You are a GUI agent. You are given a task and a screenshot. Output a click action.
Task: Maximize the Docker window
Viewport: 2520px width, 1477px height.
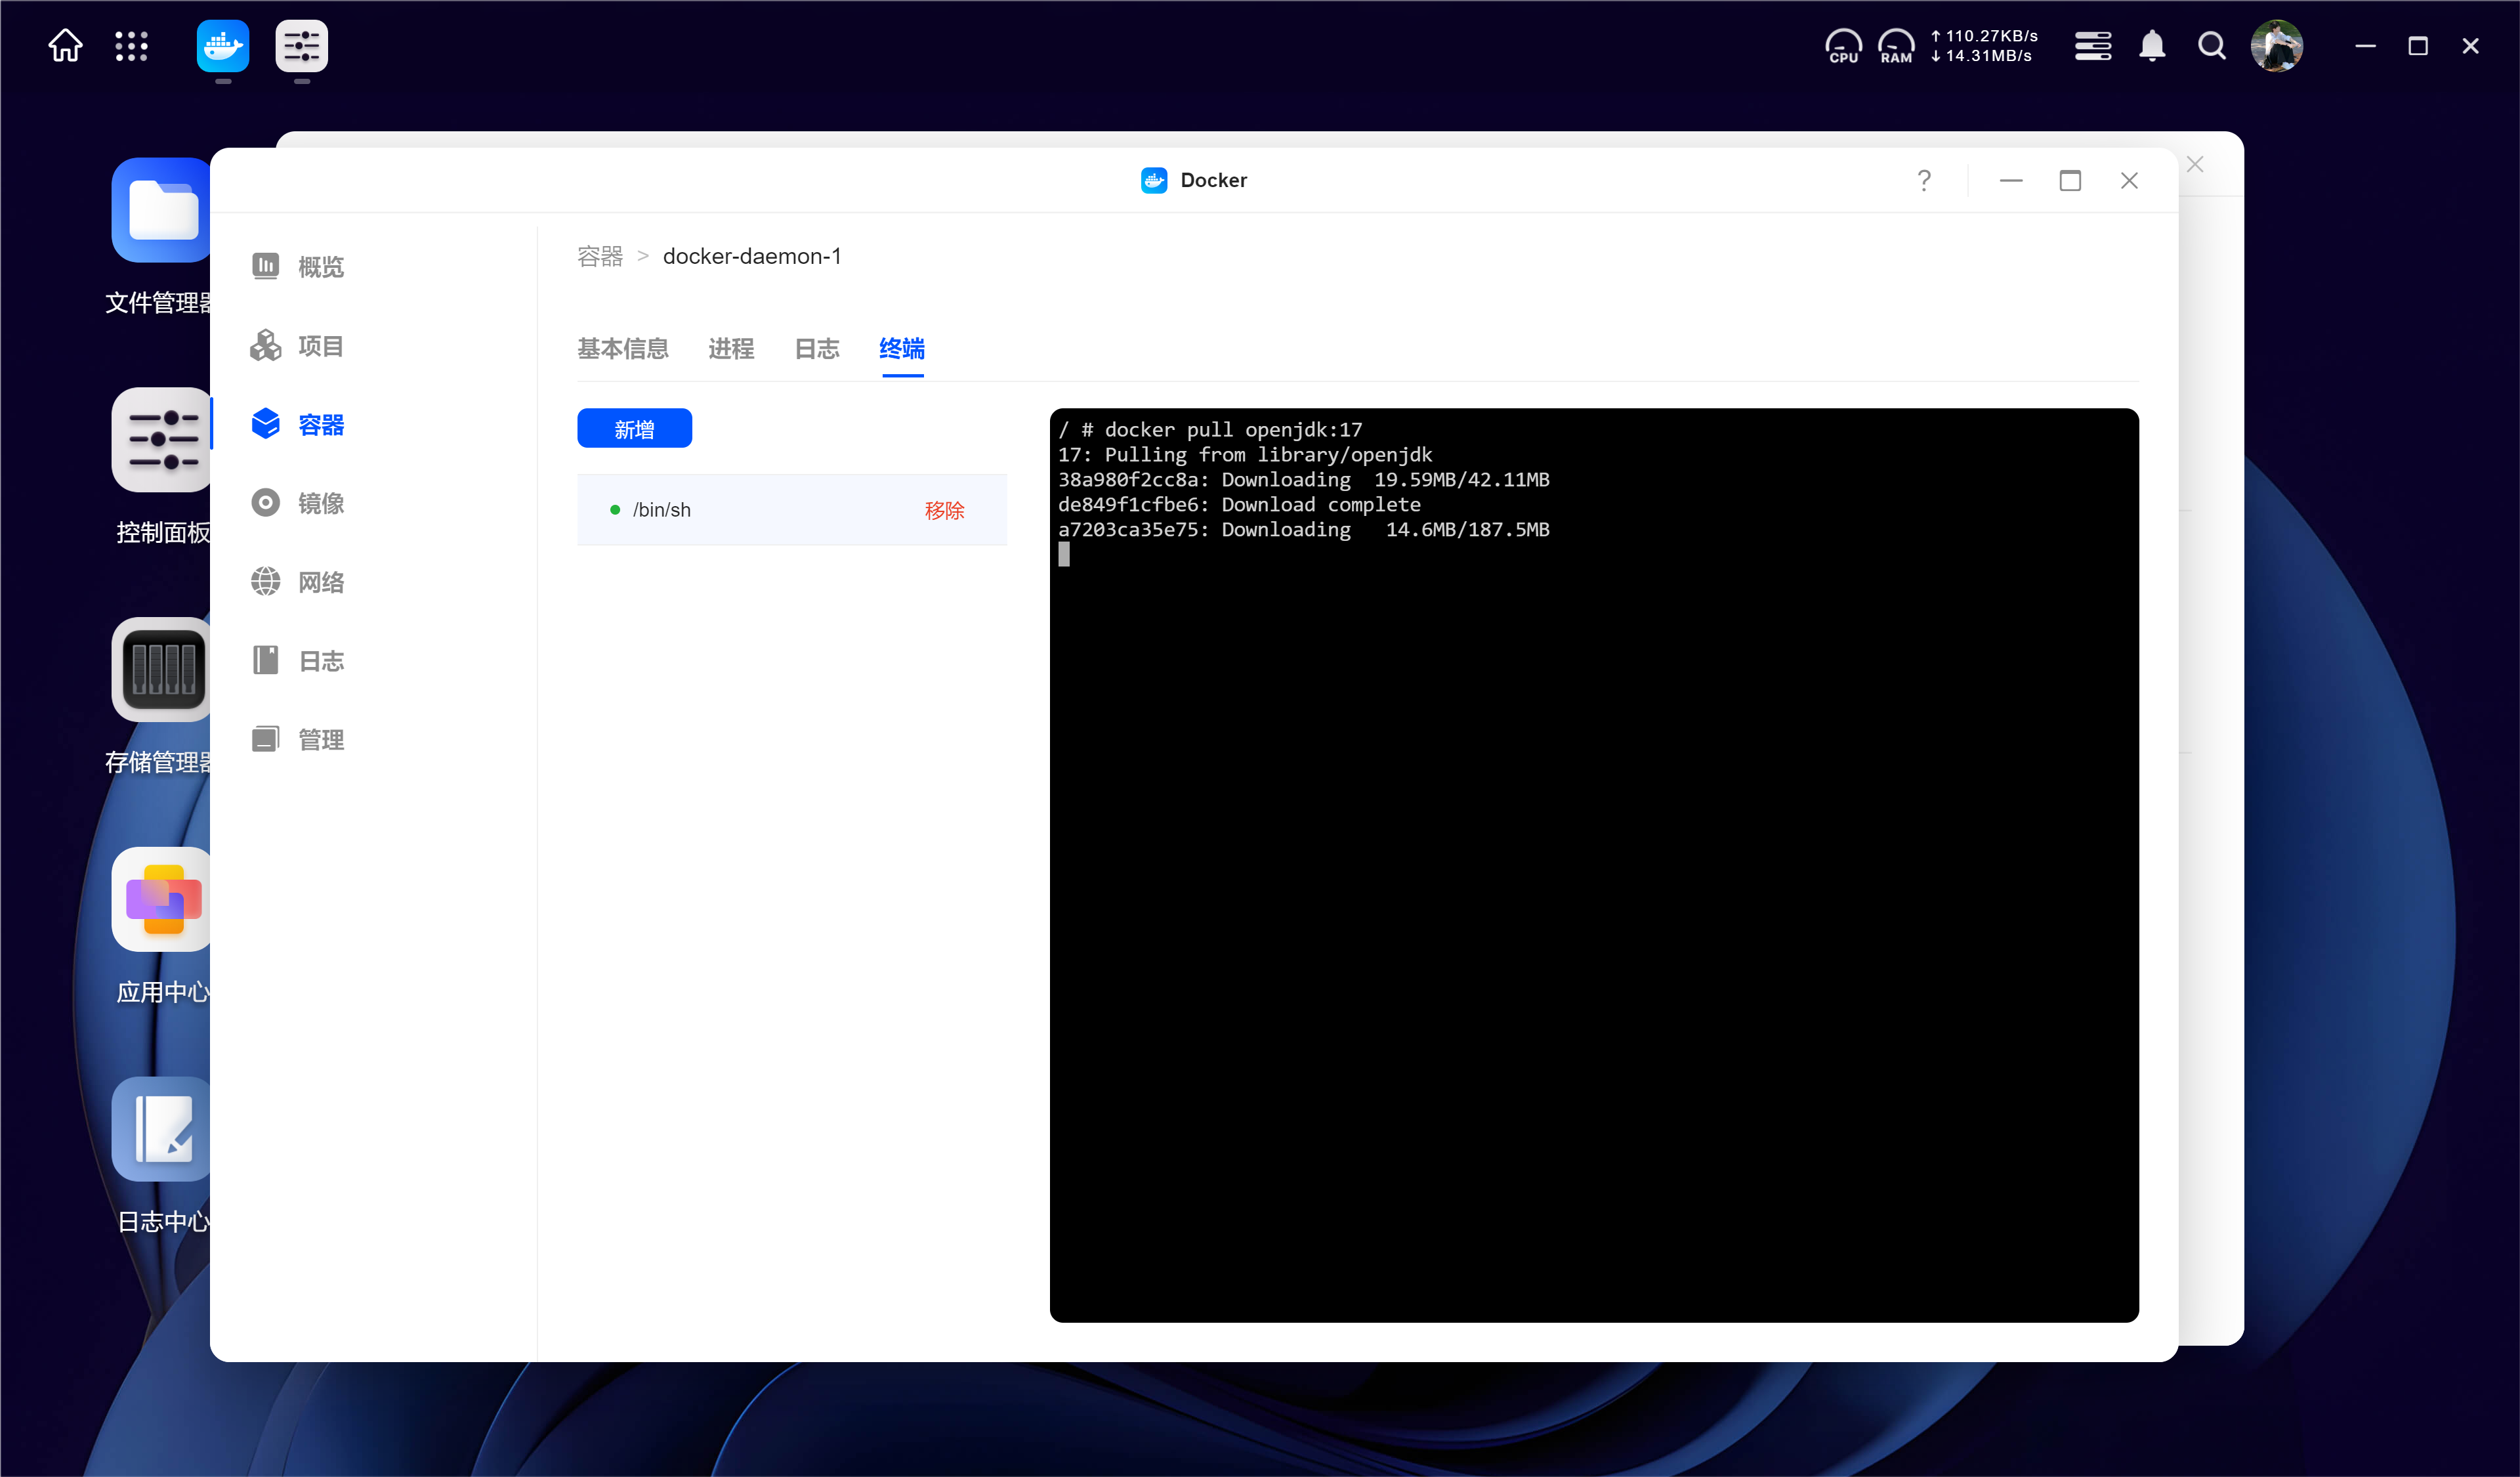pos(2070,180)
